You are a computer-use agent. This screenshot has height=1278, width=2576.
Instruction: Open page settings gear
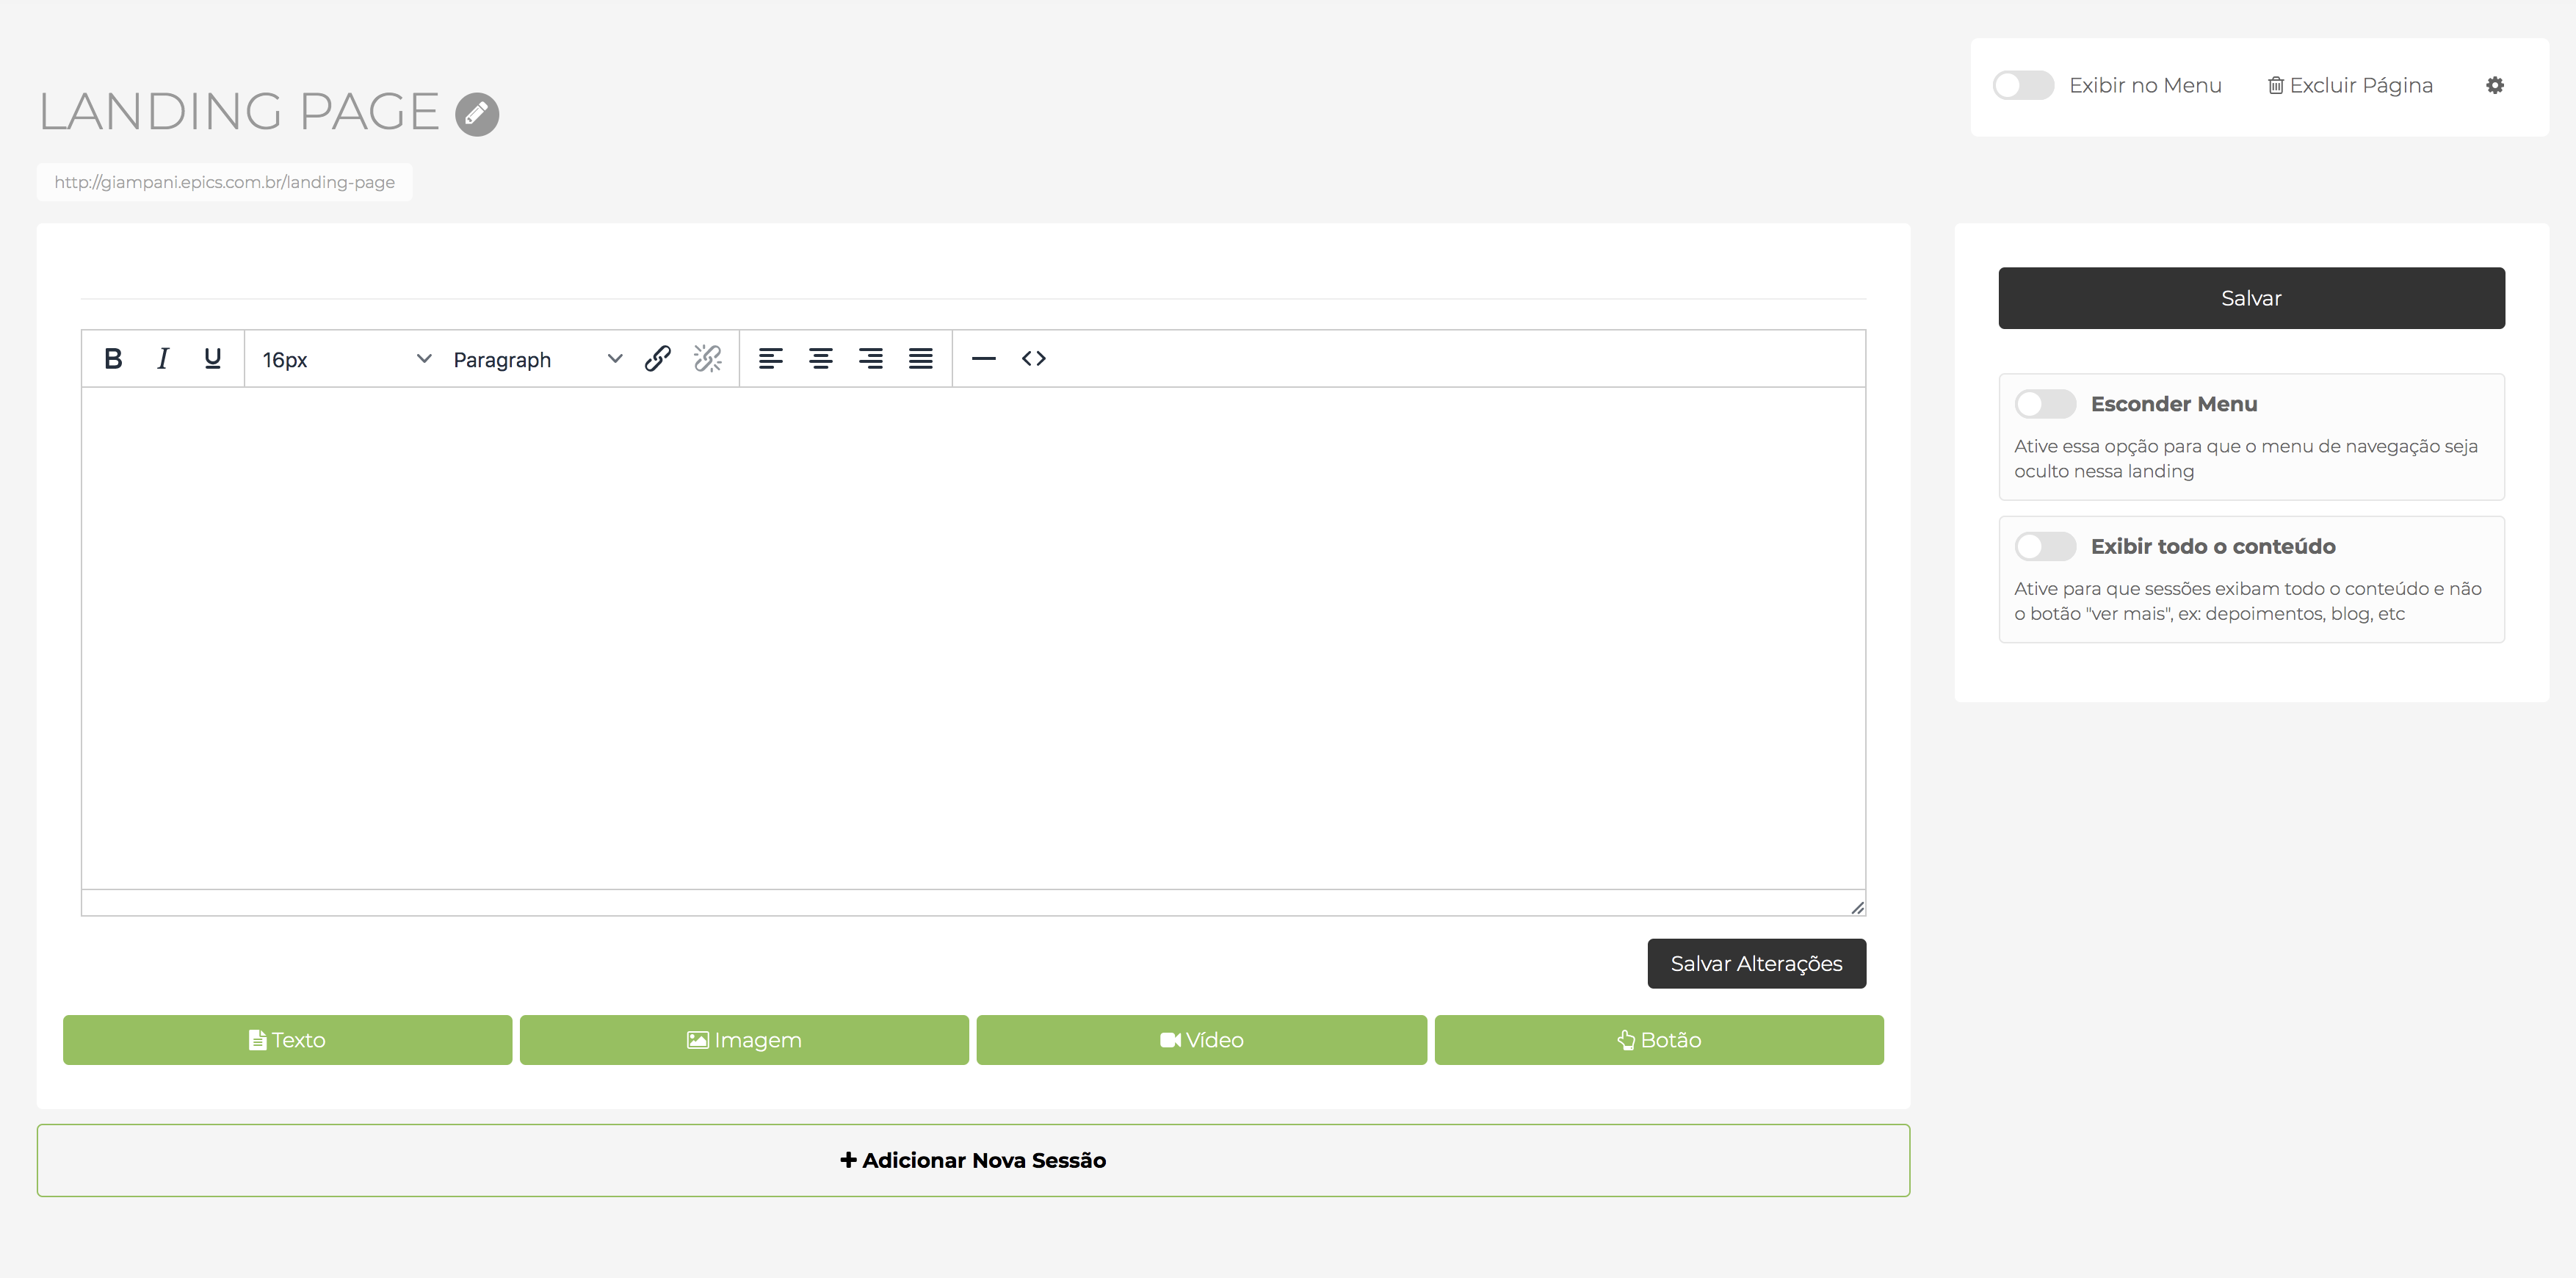[2494, 85]
